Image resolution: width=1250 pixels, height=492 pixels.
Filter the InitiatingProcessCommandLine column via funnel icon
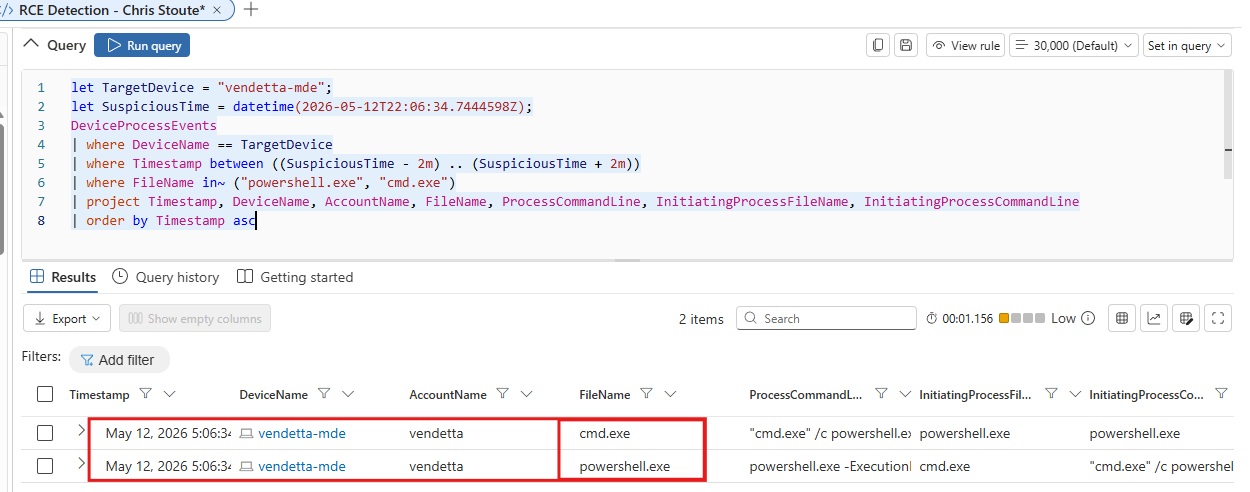pyautogui.click(x=1221, y=394)
